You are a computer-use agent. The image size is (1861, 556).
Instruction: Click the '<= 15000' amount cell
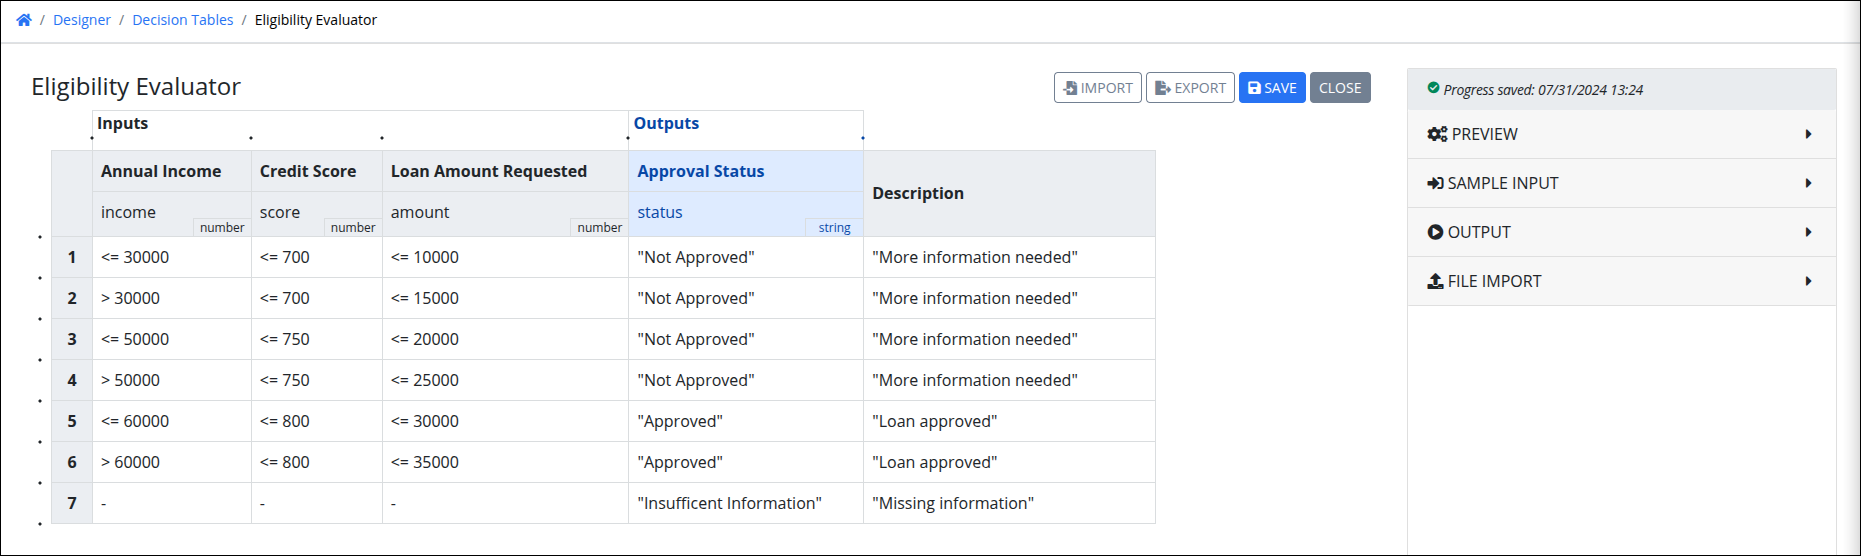pos(505,298)
